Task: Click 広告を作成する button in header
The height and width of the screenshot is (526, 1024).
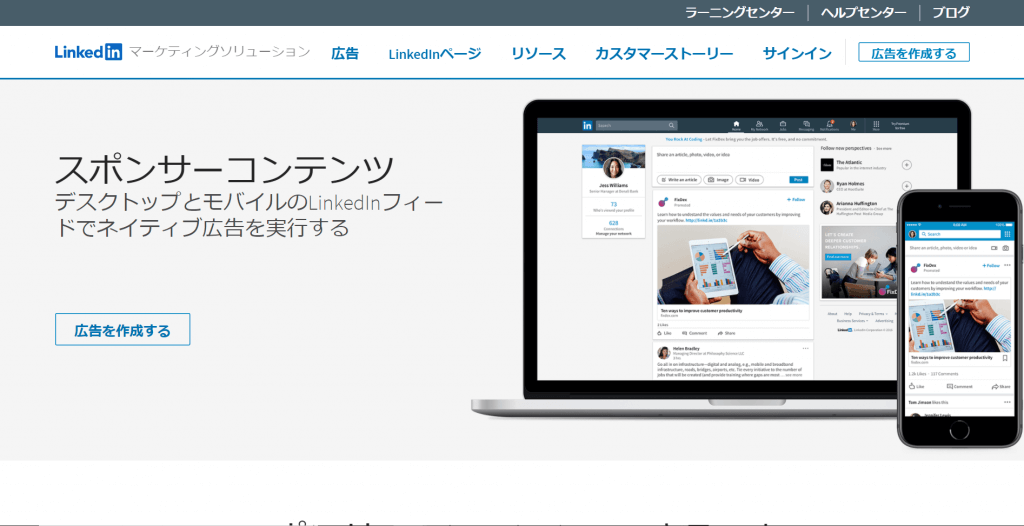Action: tap(914, 52)
